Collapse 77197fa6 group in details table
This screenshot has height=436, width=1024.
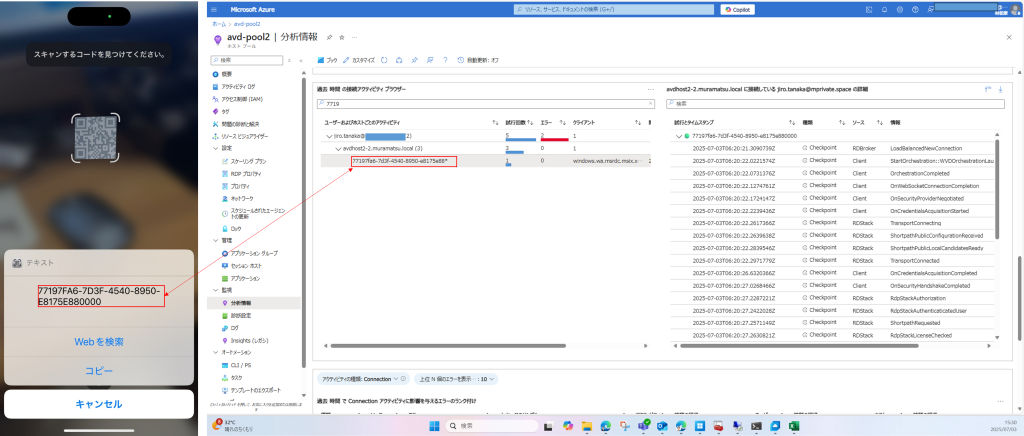[679, 136]
